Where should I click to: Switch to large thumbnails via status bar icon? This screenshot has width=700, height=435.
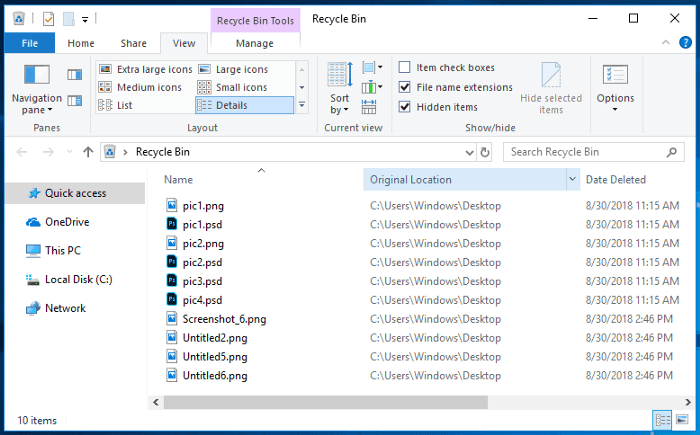coord(682,420)
